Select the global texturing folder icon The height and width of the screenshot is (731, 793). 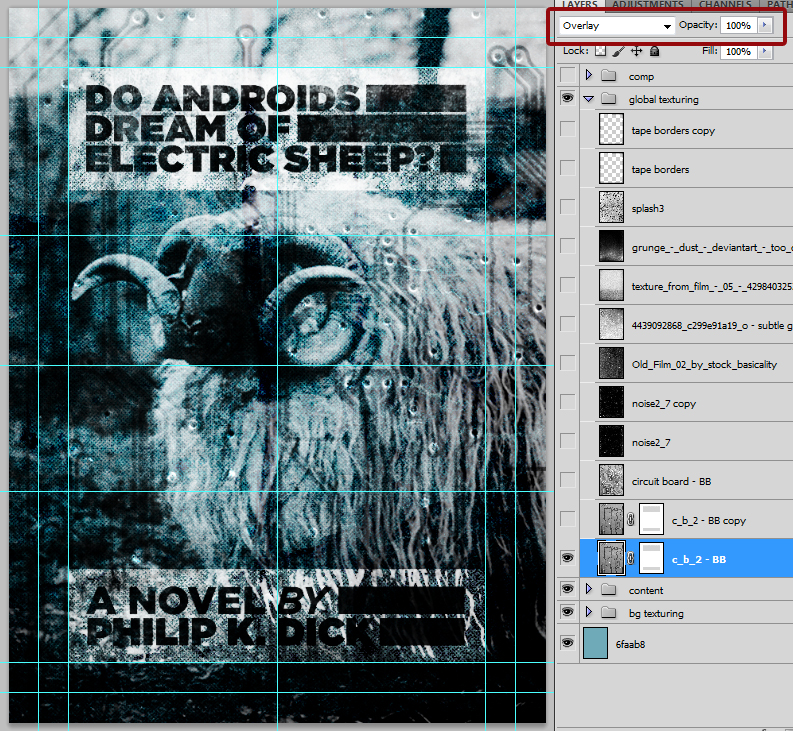[609, 99]
